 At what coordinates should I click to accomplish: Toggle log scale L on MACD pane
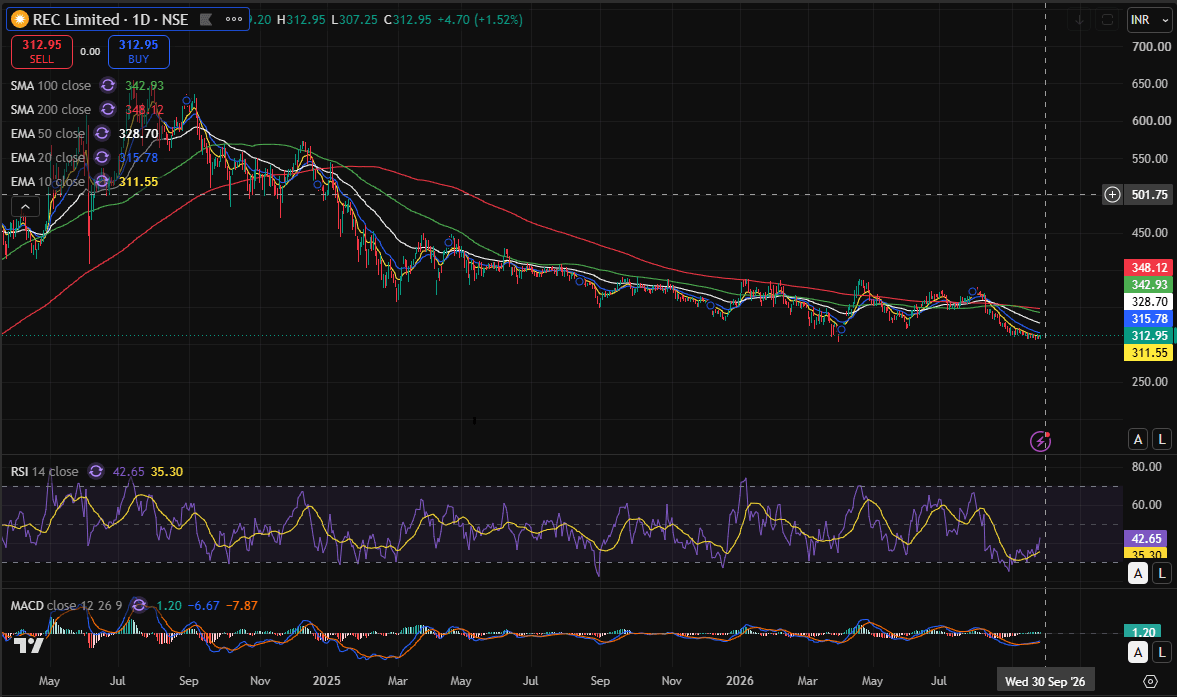point(1162,653)
